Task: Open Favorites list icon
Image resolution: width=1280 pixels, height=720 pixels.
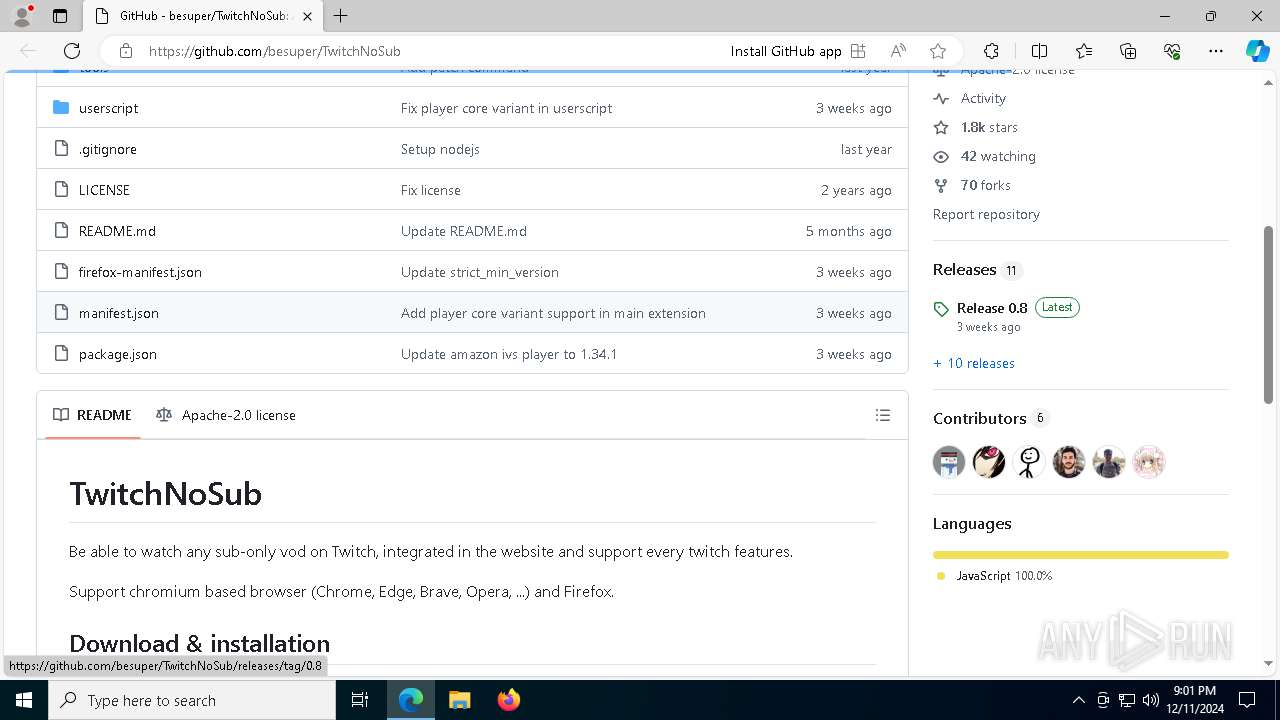Action: click(1084, 51)
